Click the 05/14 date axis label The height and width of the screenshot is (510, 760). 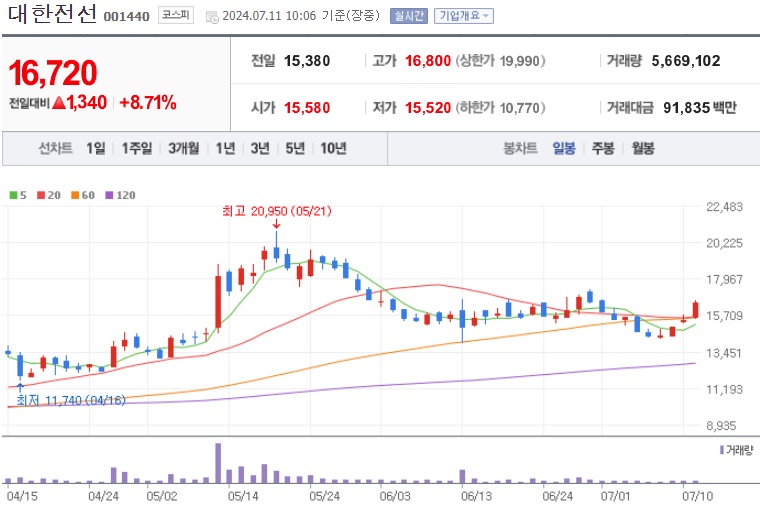click(x=243, y=496)
